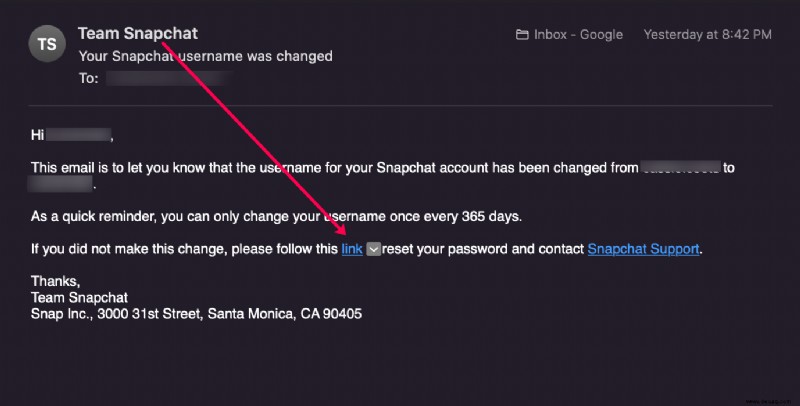Image resolution: width=800 pixels, height=406 pixels.
Task: Open the Snapchat Support hyperlink
Action: [x=643, y=249]
